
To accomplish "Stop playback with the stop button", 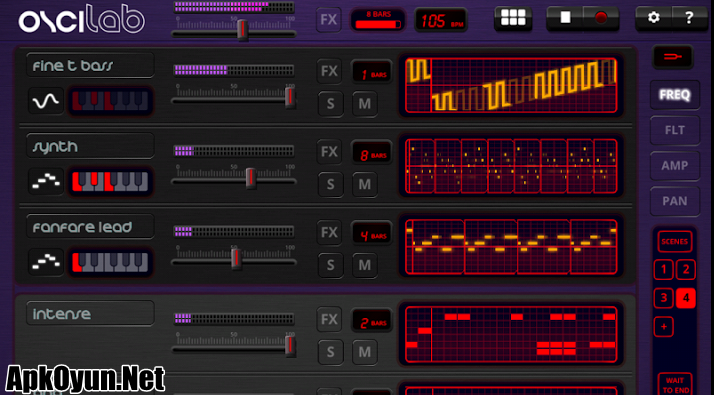I will (565, 18).
